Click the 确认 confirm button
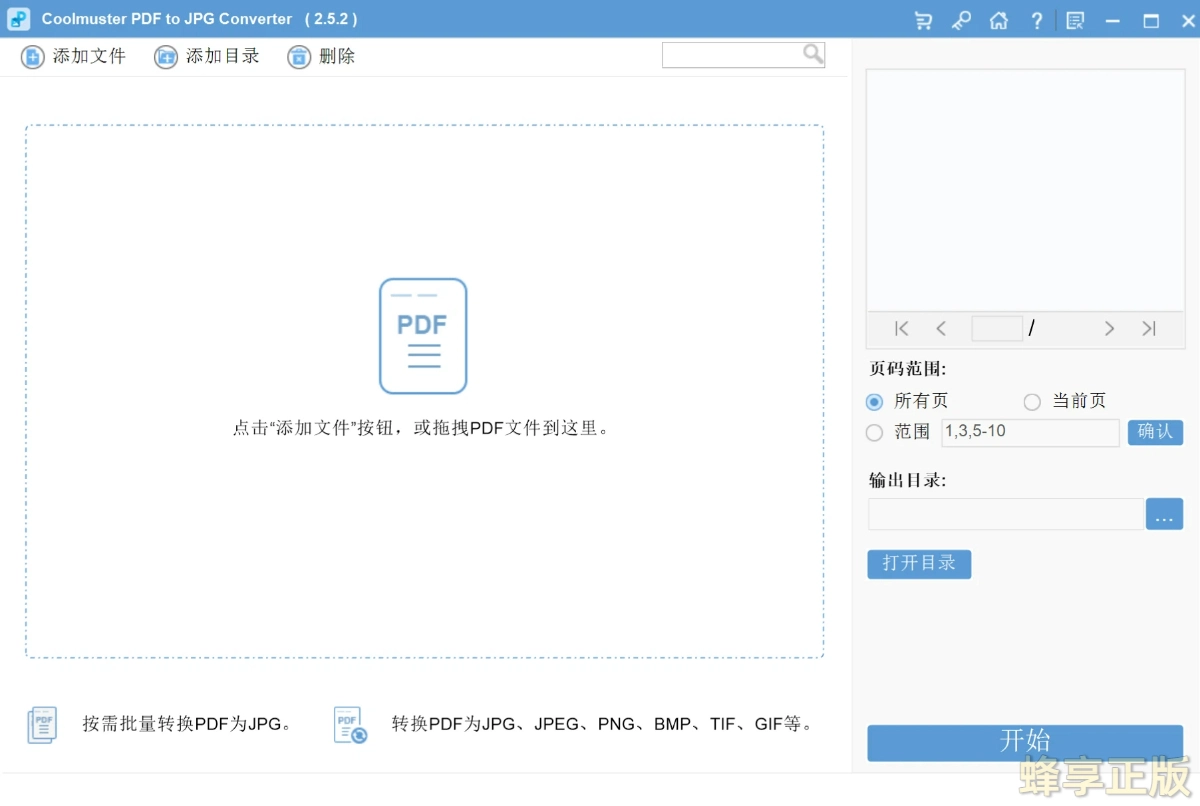This screenshot has width=1200, height=806. (1155, 432)
